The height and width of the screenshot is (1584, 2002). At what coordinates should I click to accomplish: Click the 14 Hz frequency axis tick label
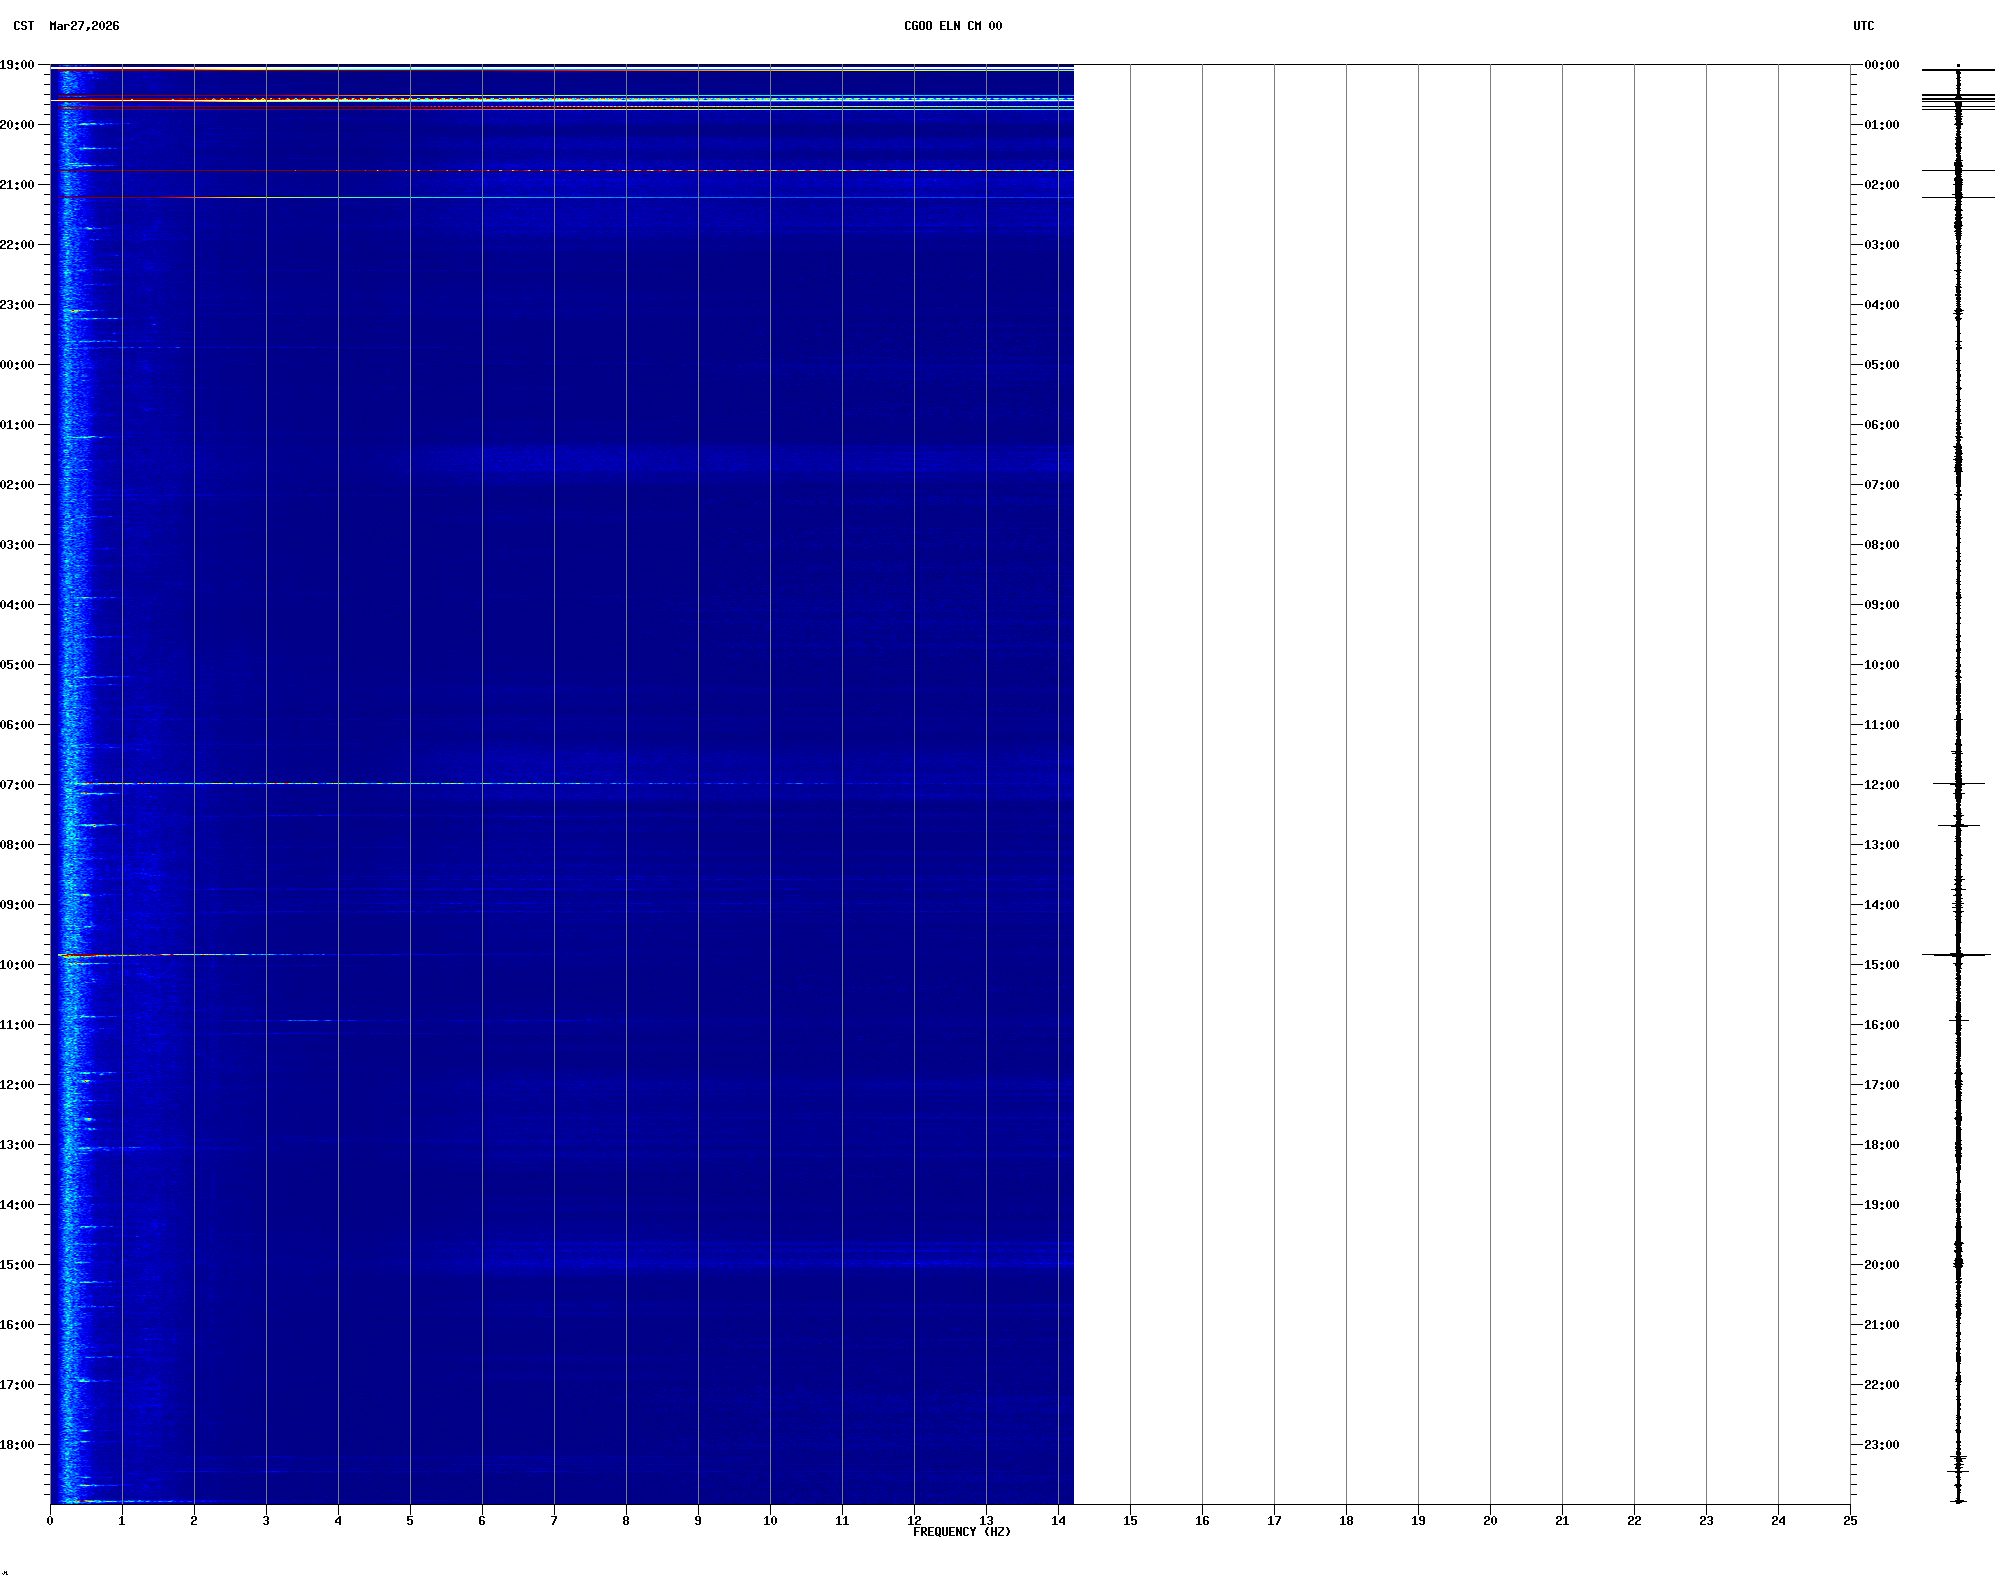pos(1058,1521)
